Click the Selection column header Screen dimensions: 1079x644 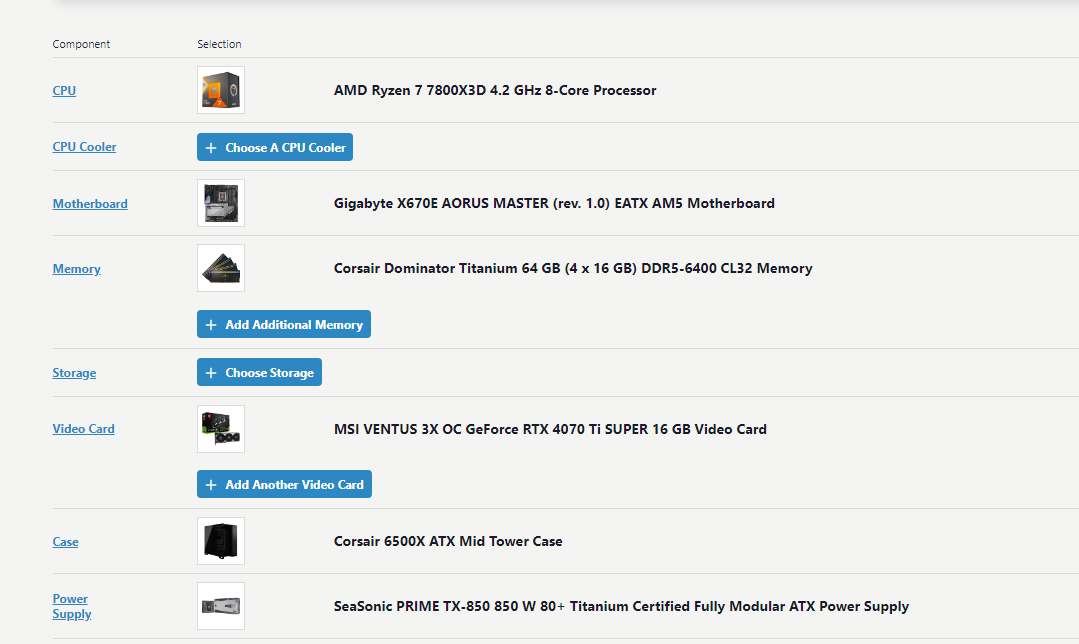point(219,44)
